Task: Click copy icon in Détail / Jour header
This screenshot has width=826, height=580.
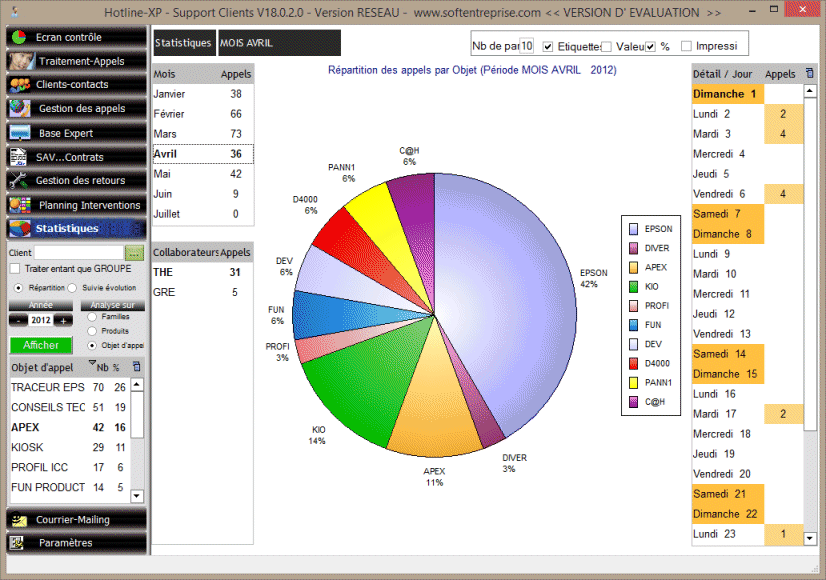Action: (809, 74)
